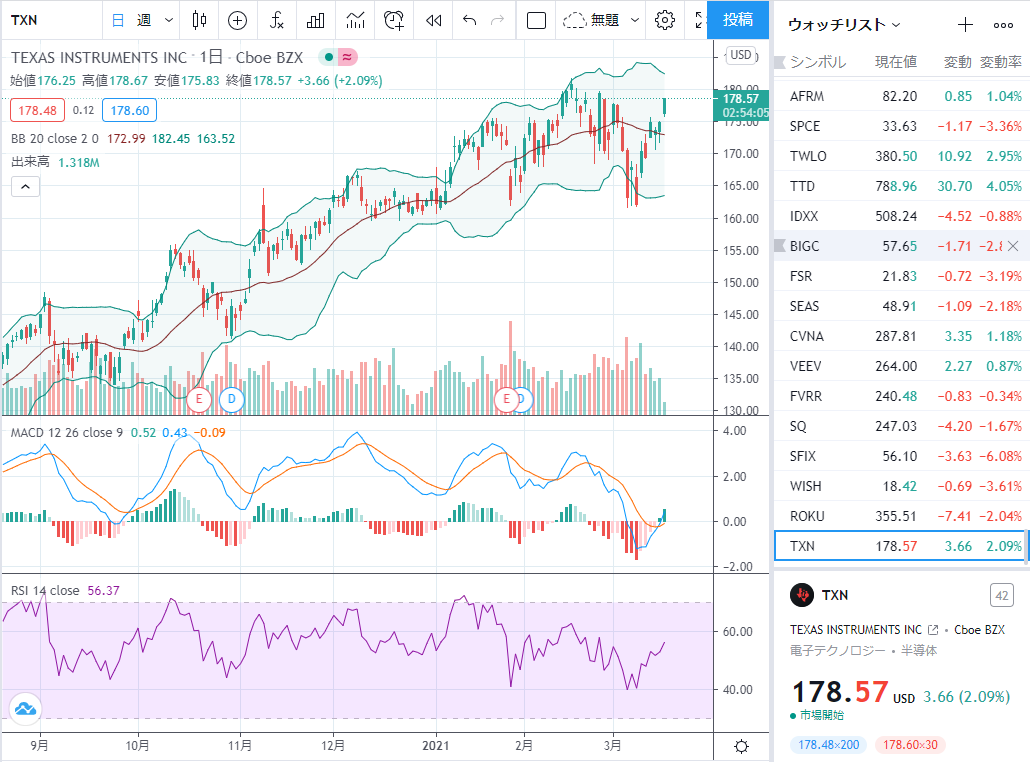Open the TEXAS INSTRUMENTS INC external link icon

click(933, 629)
